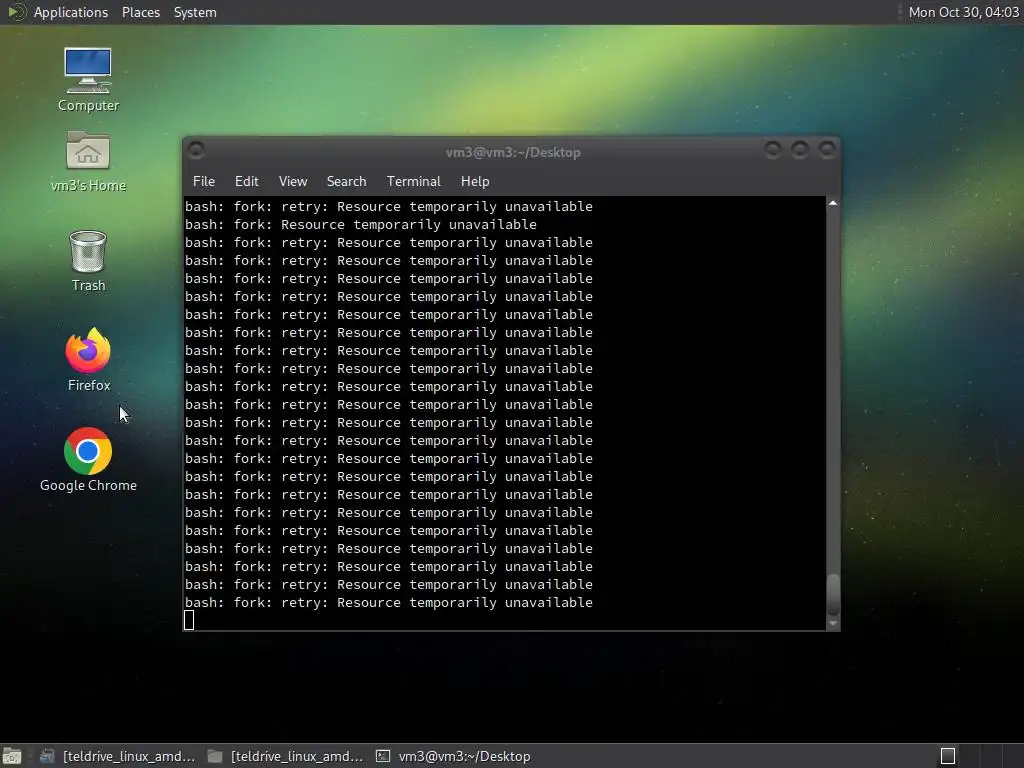Image resolution: width=1024 pixels, height=768 pixels.
Task: Open the terminal File menu
Action: [204, 182]
